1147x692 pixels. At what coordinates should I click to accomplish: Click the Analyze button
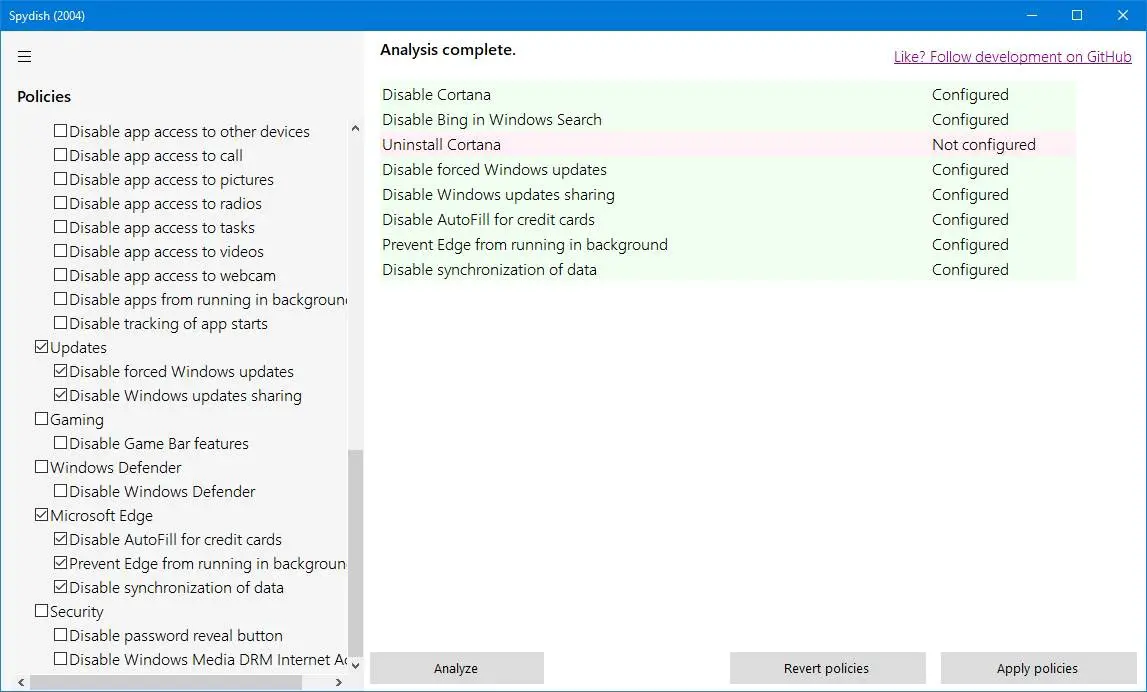[456, 668]
